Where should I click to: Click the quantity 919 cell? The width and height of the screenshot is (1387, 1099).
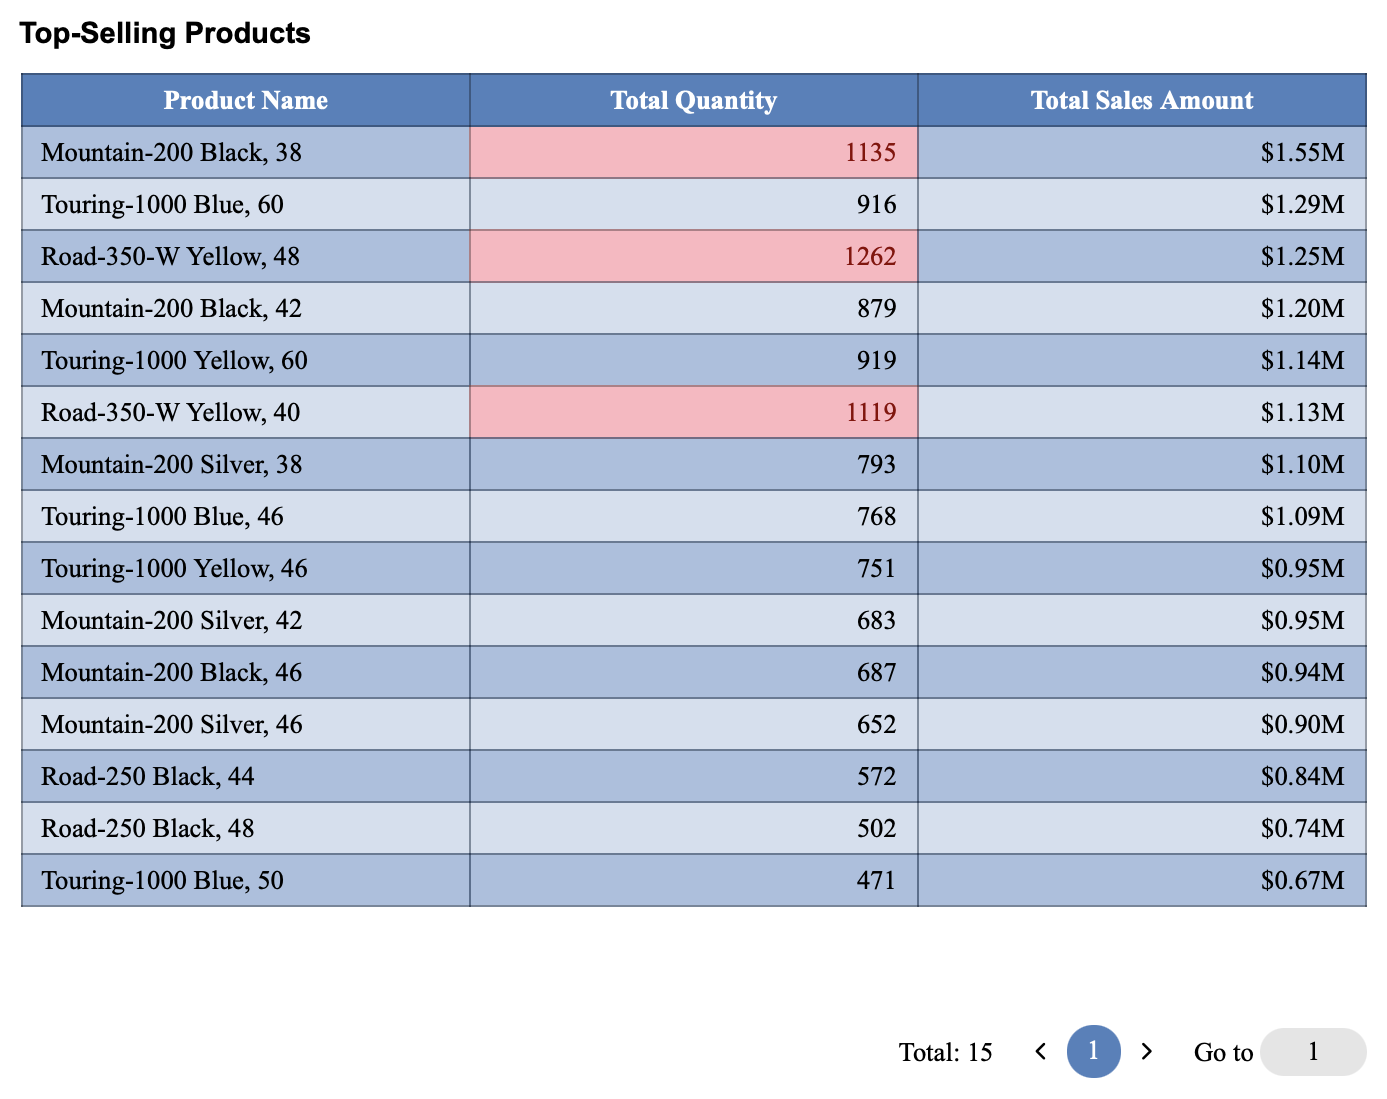(x=693, y=361)
